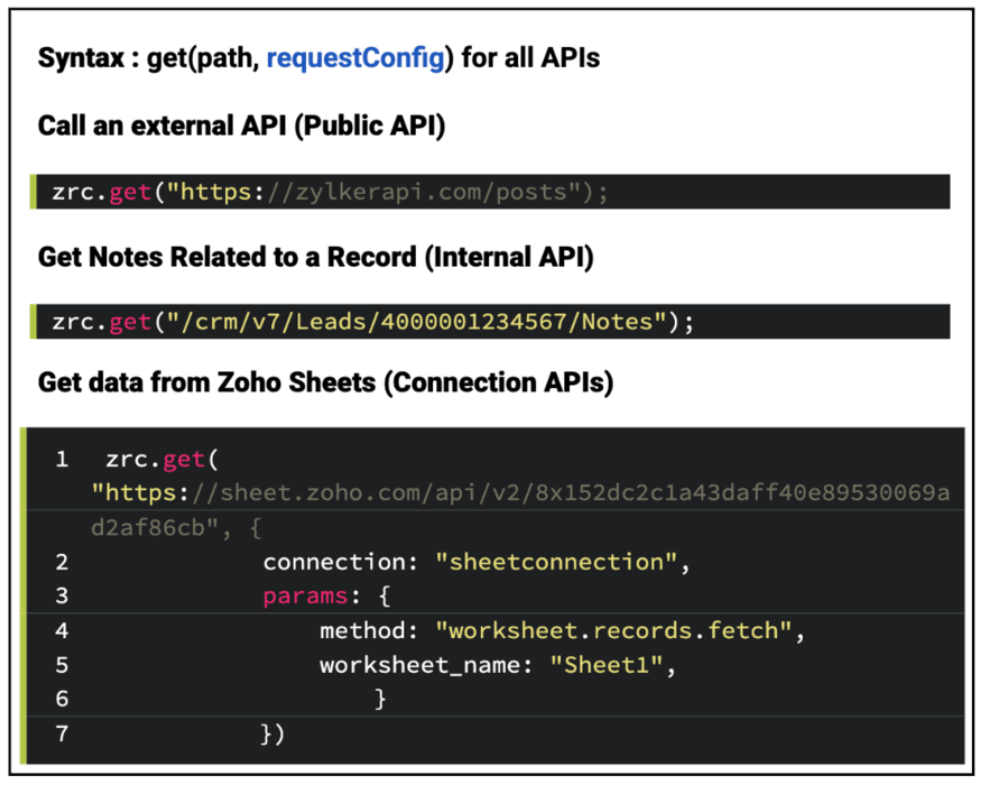
Task: Click the sheet.zoho.com API URL string
Action: click(520, 493)
